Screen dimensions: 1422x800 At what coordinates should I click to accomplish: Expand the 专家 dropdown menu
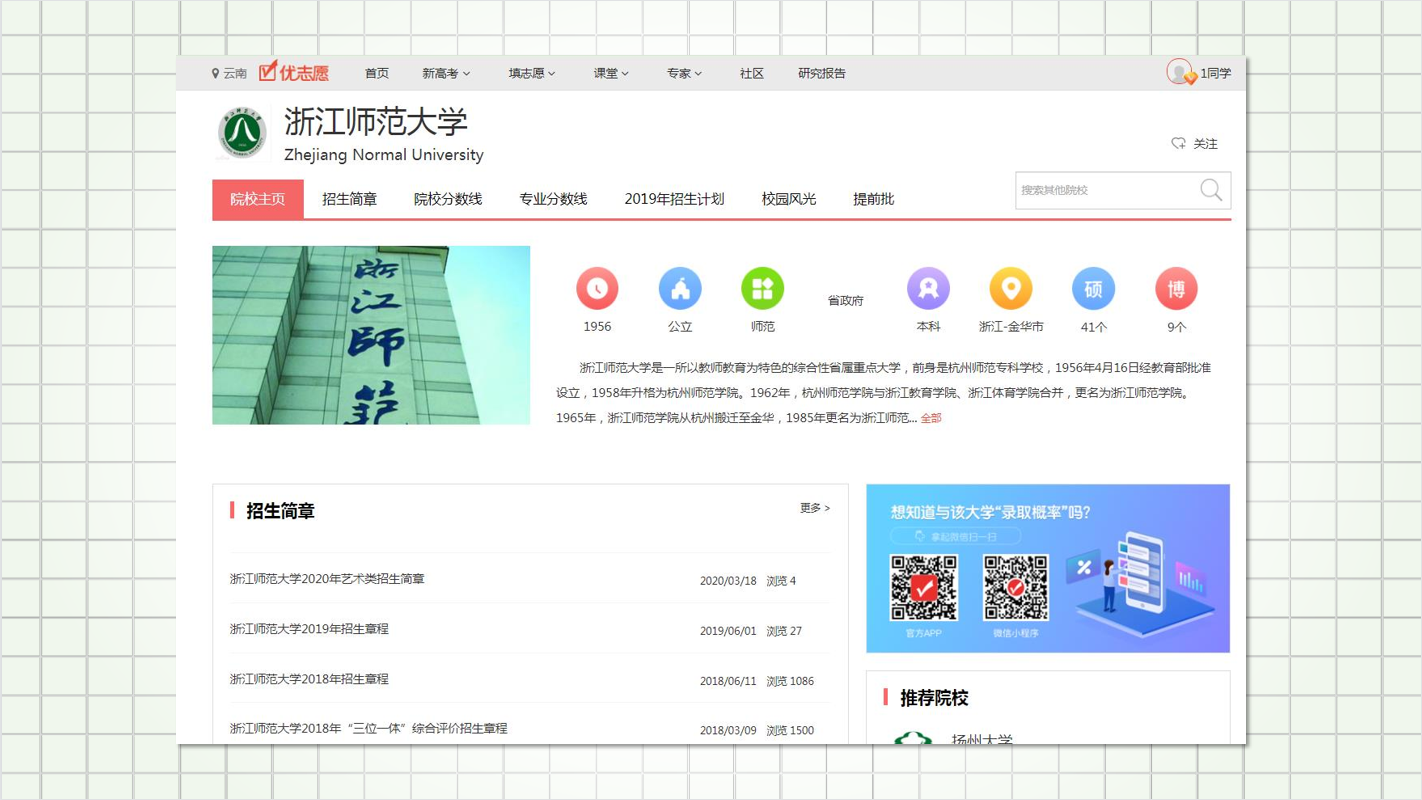point(684,73)
